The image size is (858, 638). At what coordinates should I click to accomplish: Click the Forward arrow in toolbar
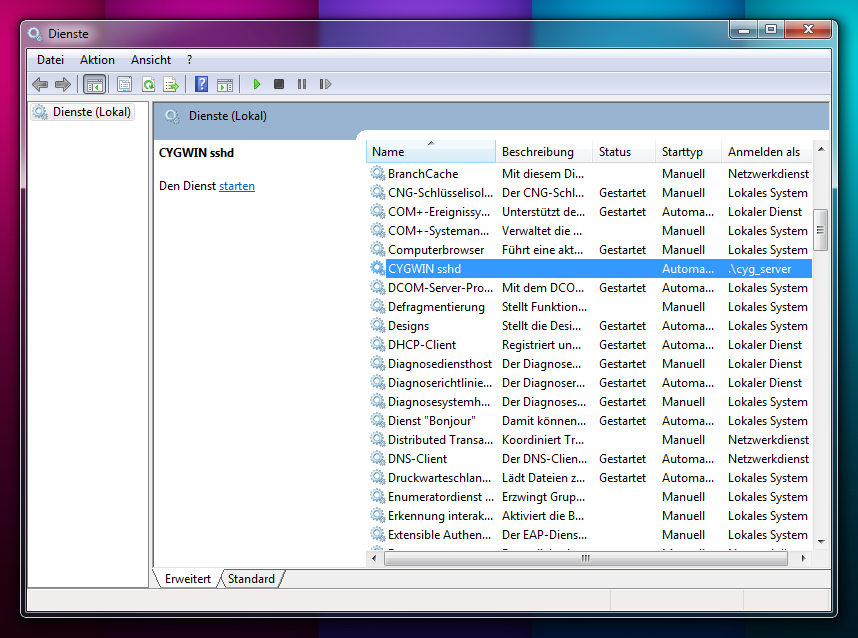tap(62, 85)
